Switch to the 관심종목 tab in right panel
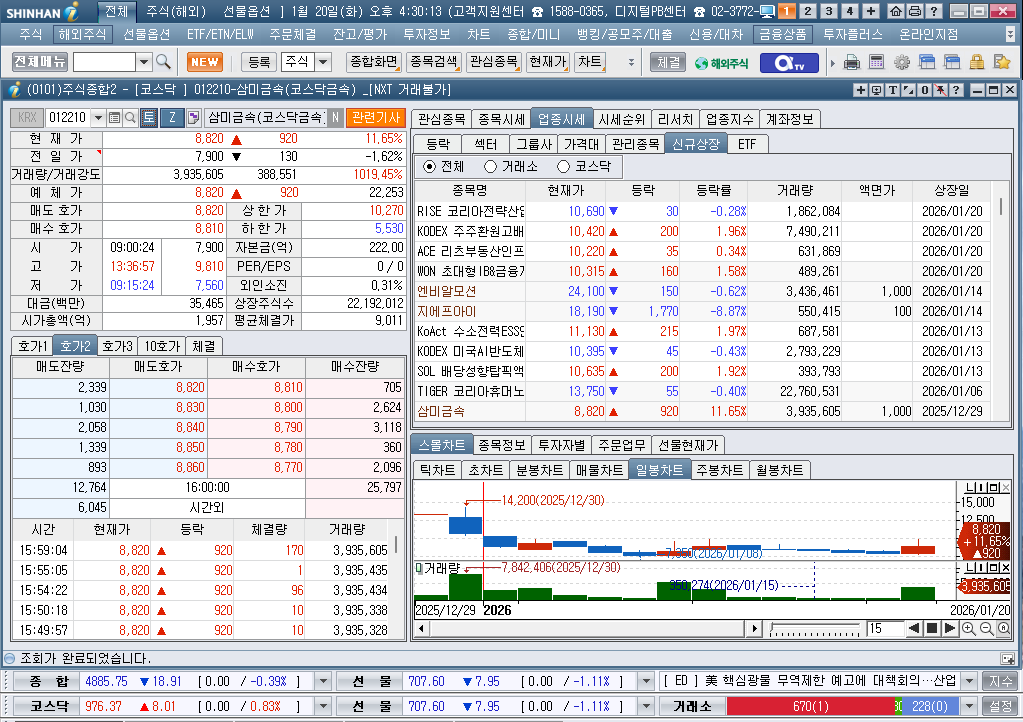This screenshot has height=722, width=1023. (441, 119)
